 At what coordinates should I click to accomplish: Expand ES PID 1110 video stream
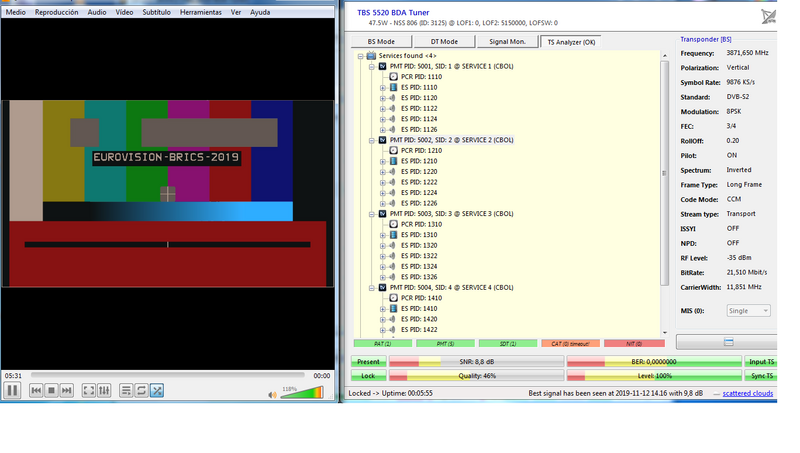[383, 88]
